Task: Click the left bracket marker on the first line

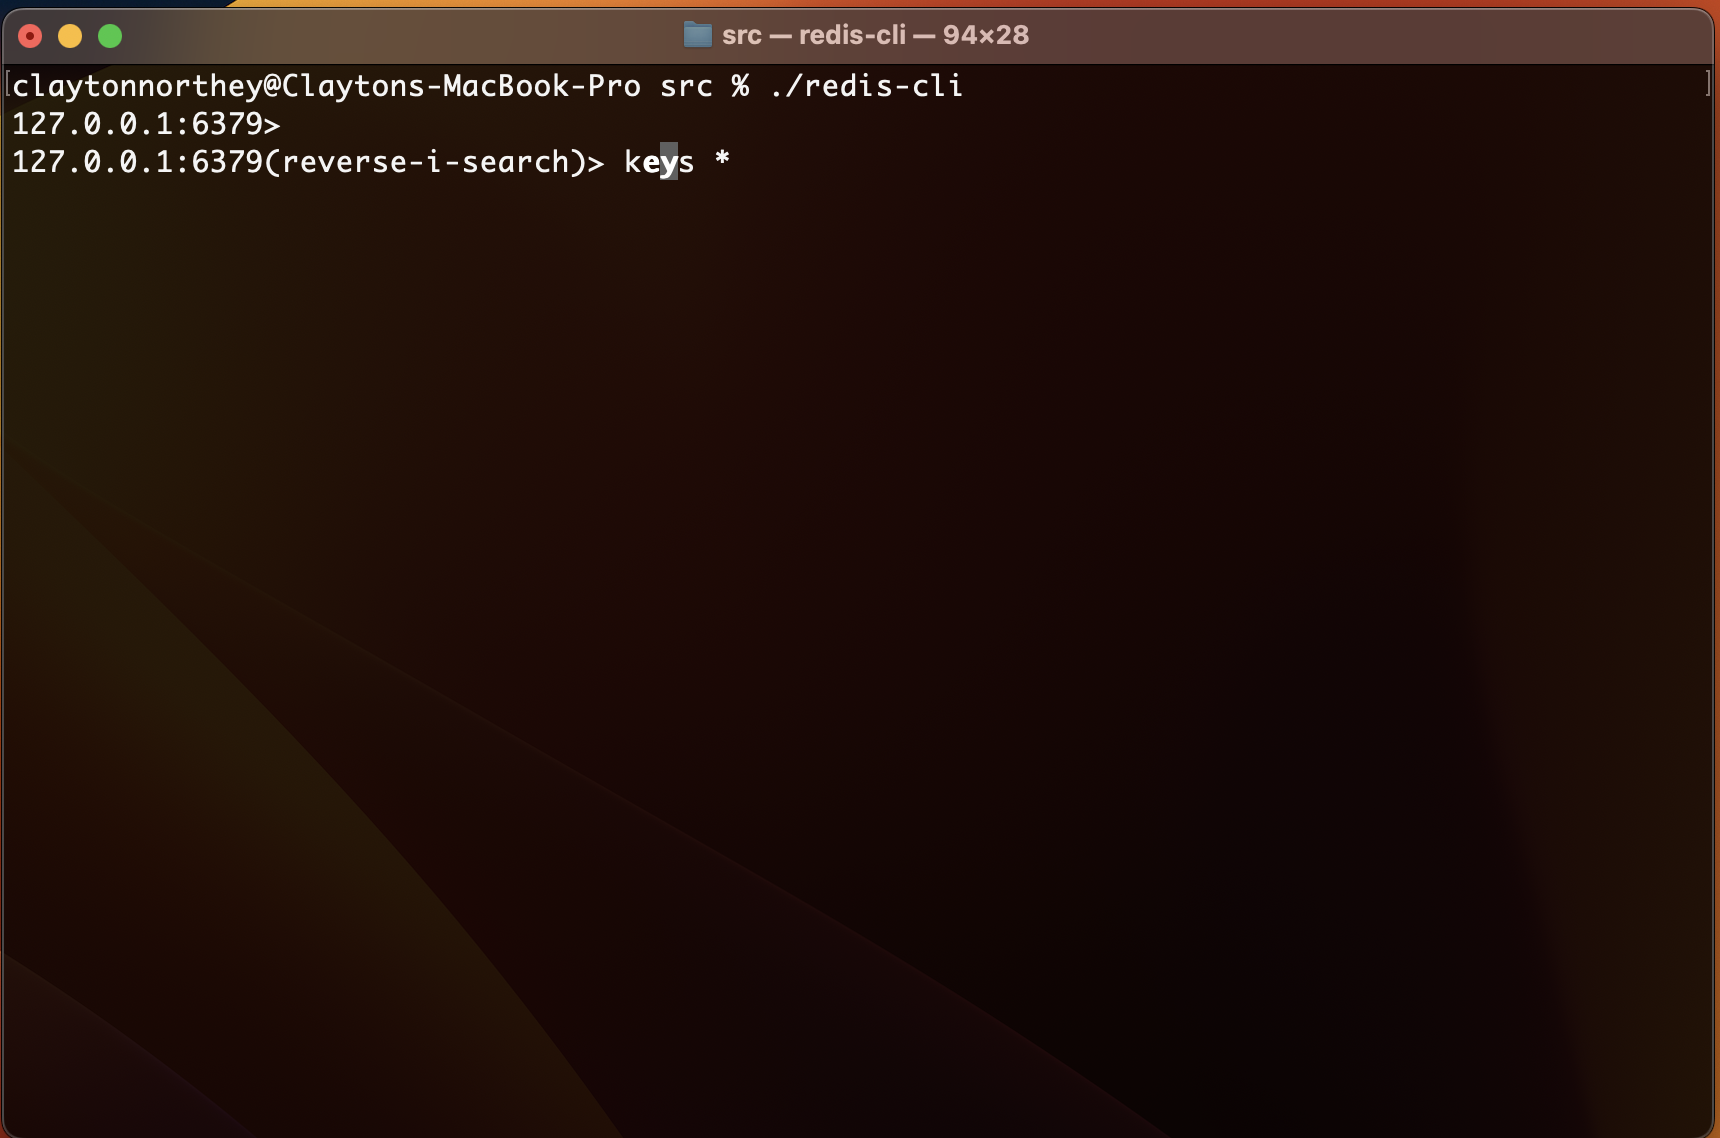Action: (6, 85)
